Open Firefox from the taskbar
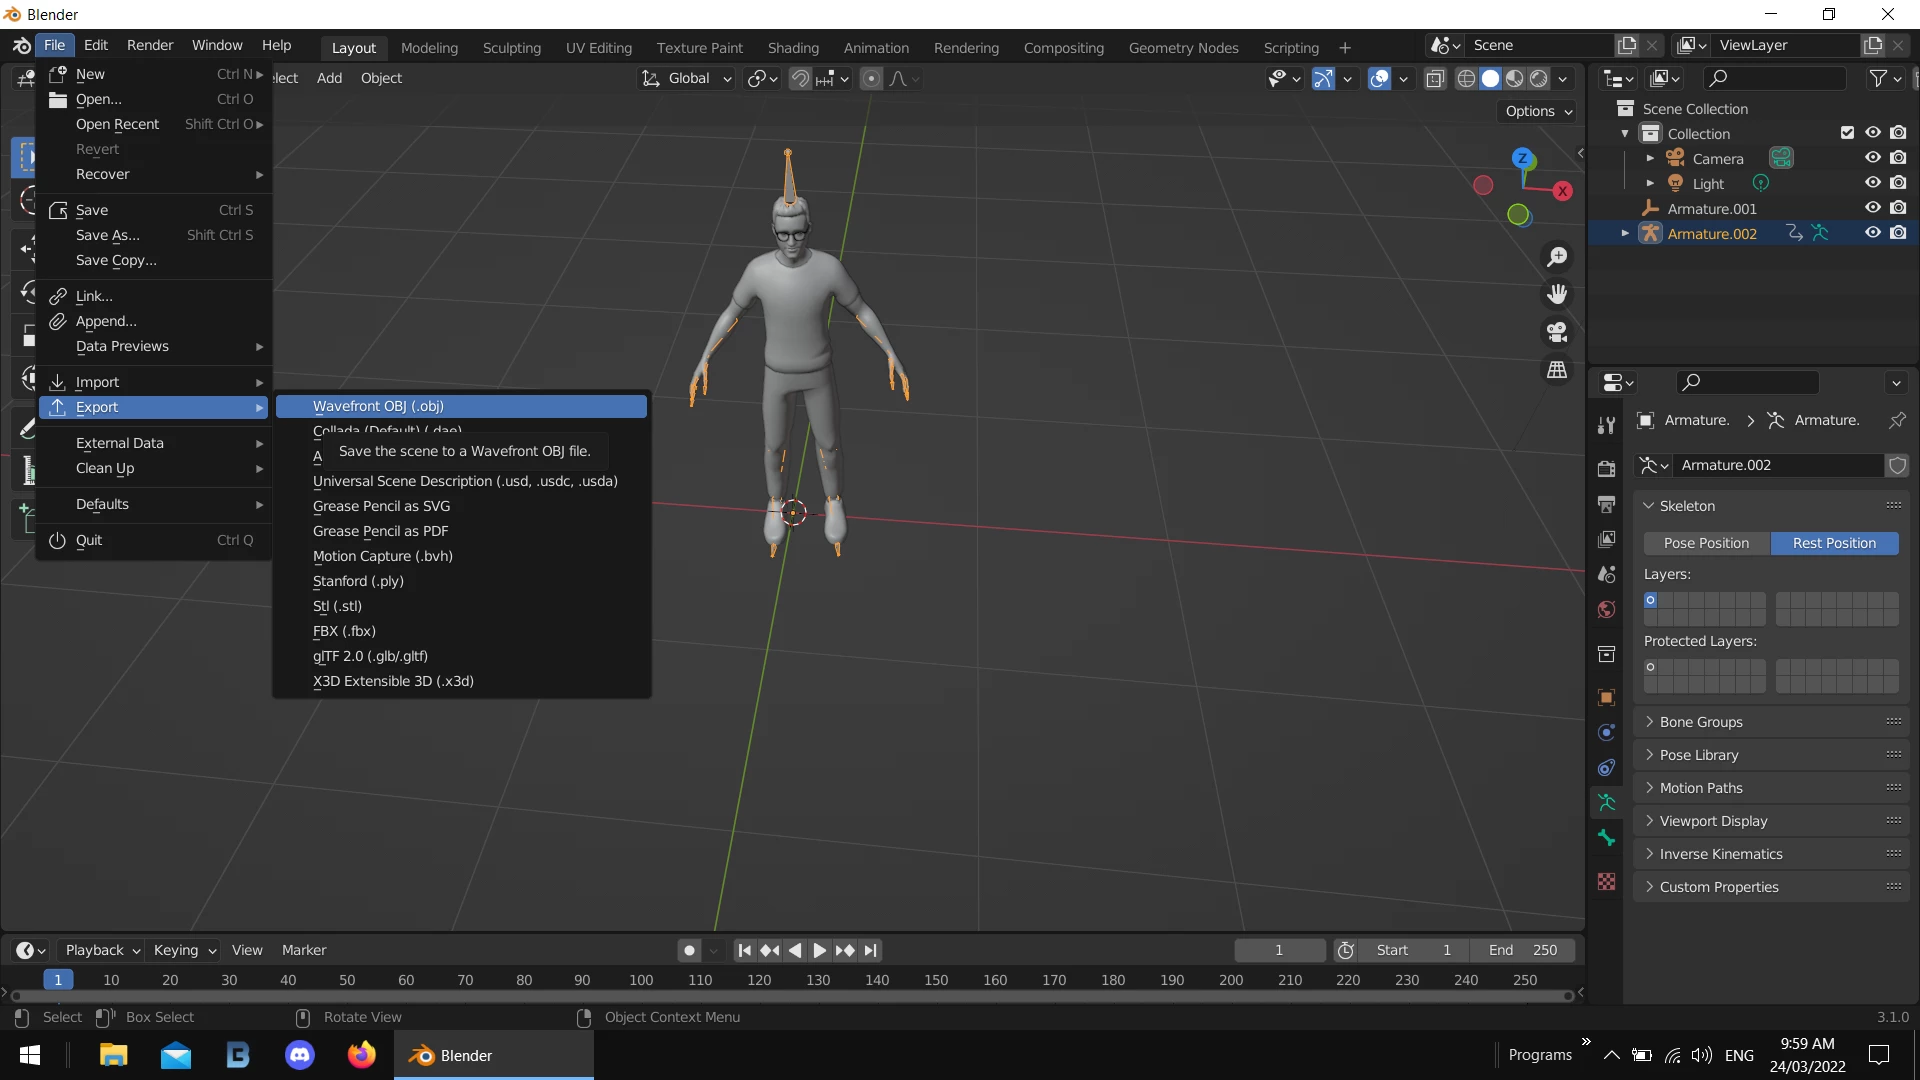 click(361, 1055)
